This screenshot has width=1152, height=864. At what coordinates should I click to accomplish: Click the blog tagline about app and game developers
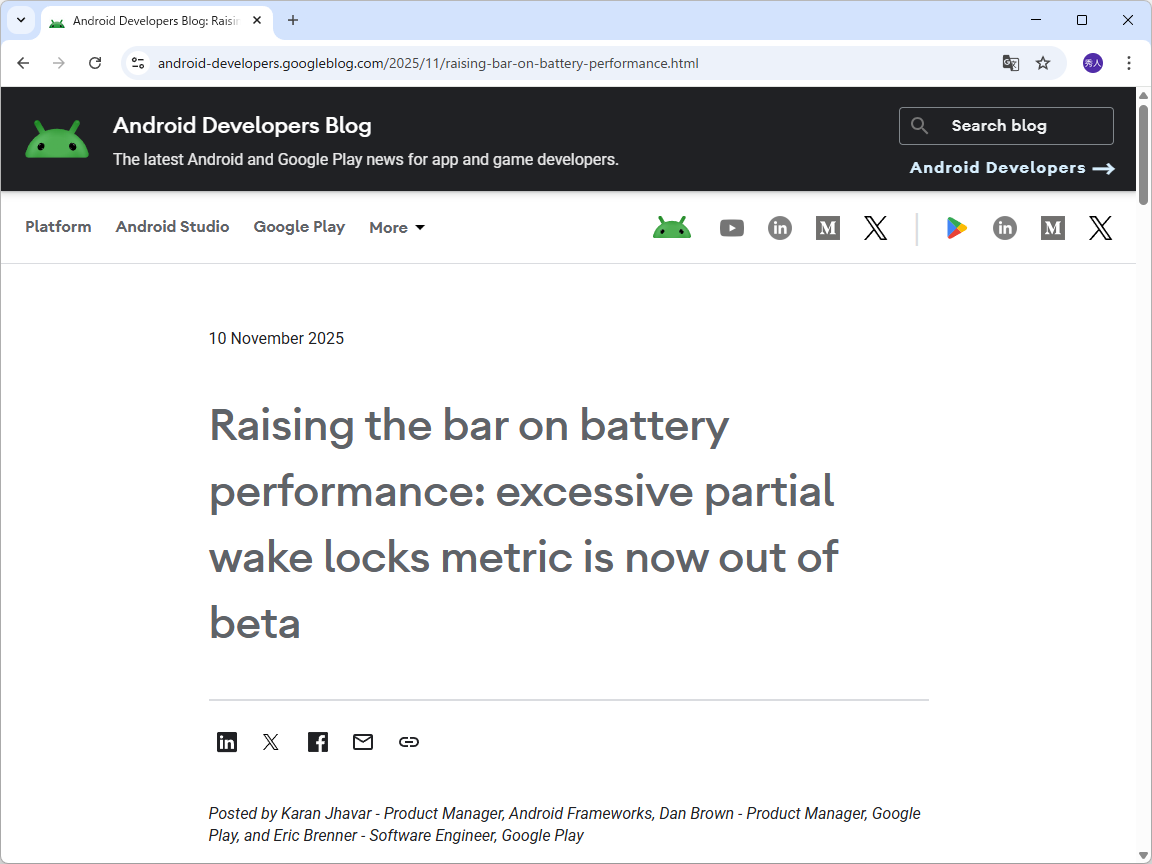click(x=366, y=159)
